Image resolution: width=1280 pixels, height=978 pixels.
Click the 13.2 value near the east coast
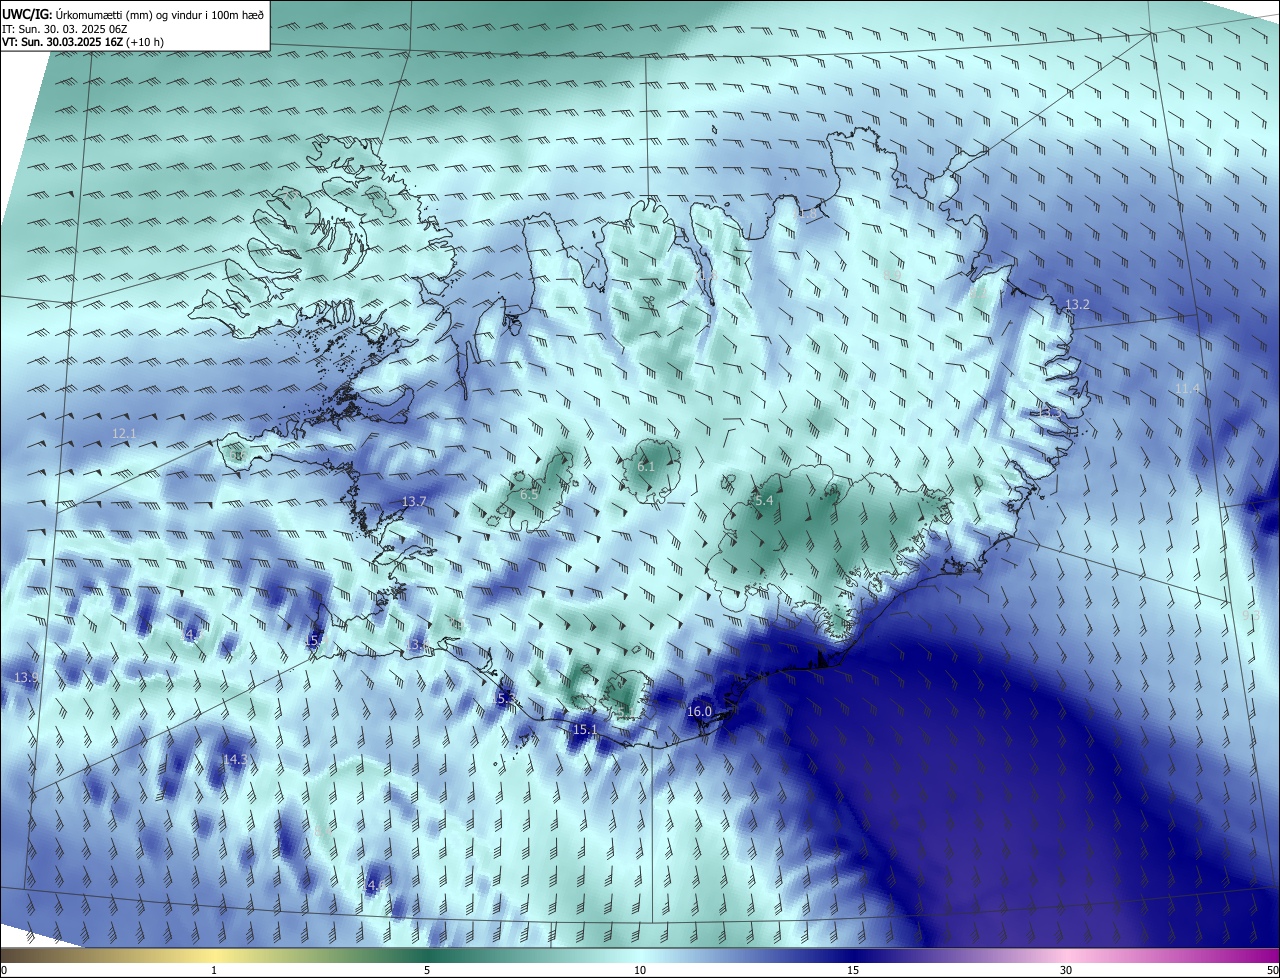click(1077, 304)
